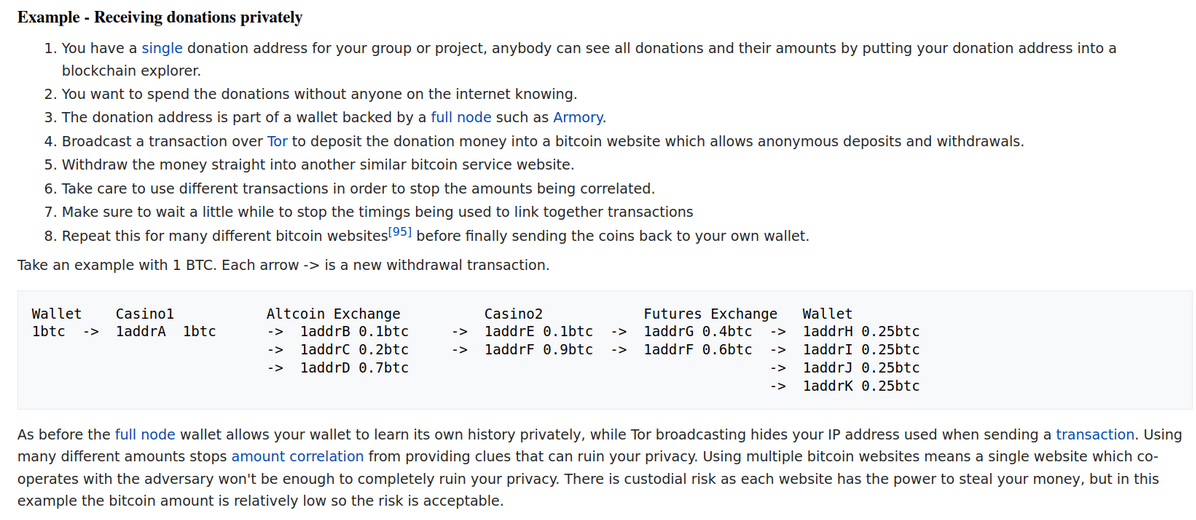Click the Casino1 column header in code block

[x=145, y=313]
